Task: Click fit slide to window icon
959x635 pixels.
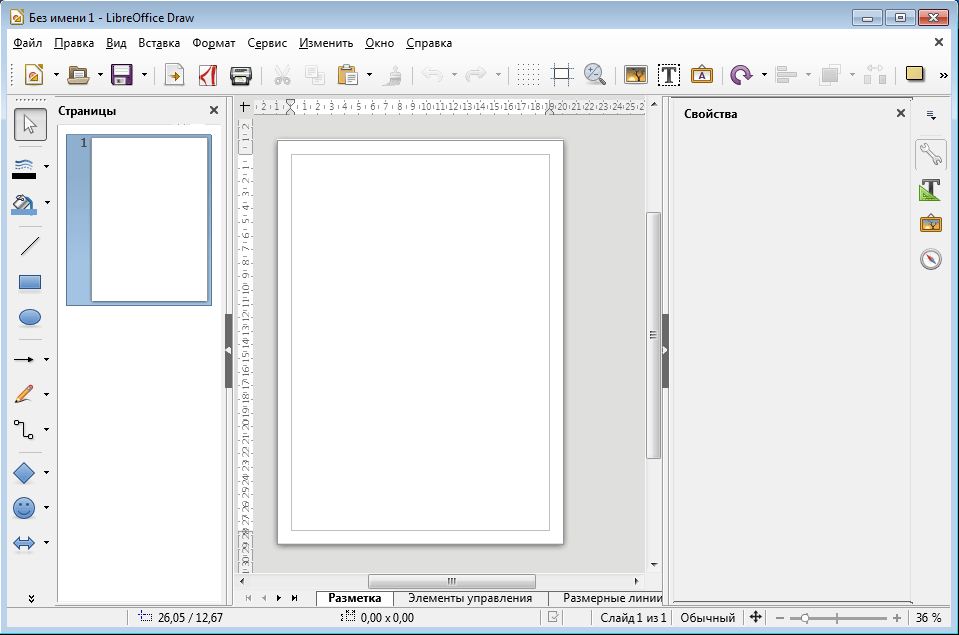Action: coord(756,617)
